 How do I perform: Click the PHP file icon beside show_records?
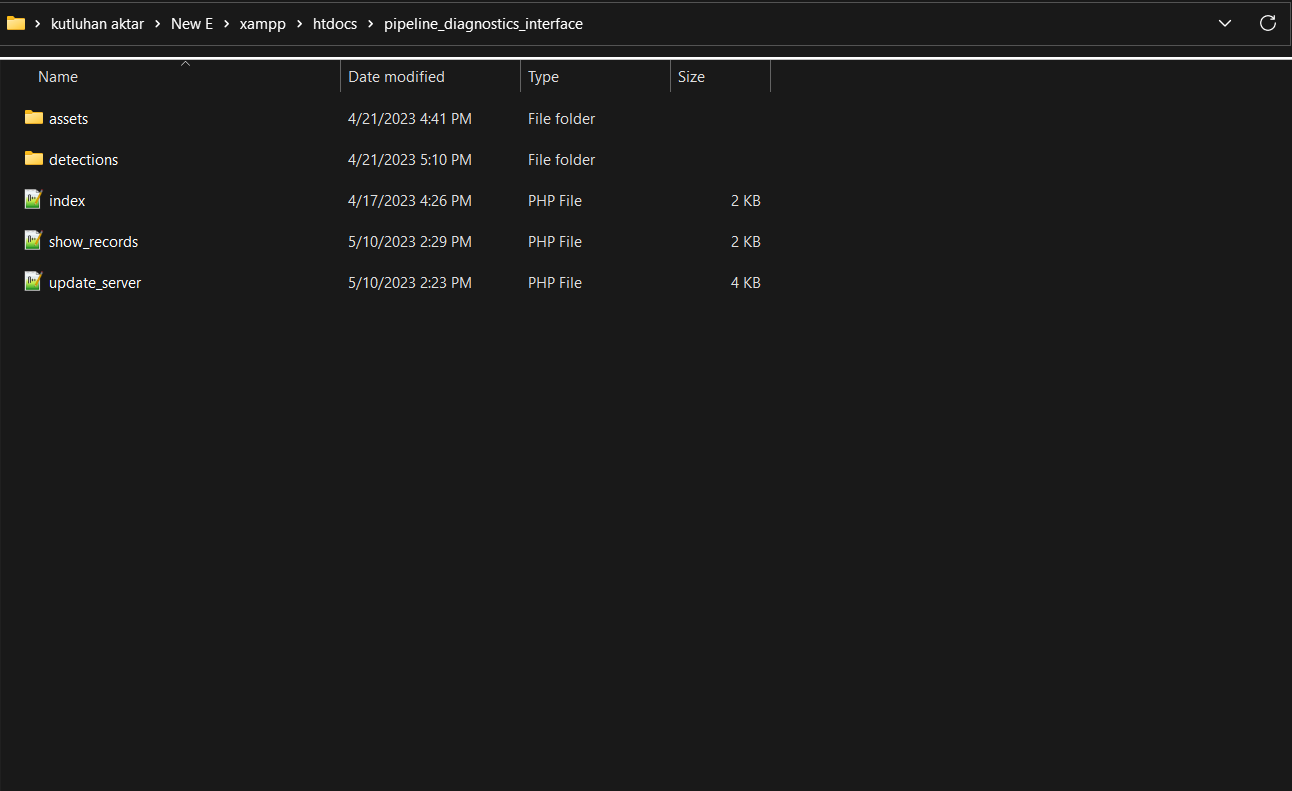pyautogui.click(x=33, y=241)
